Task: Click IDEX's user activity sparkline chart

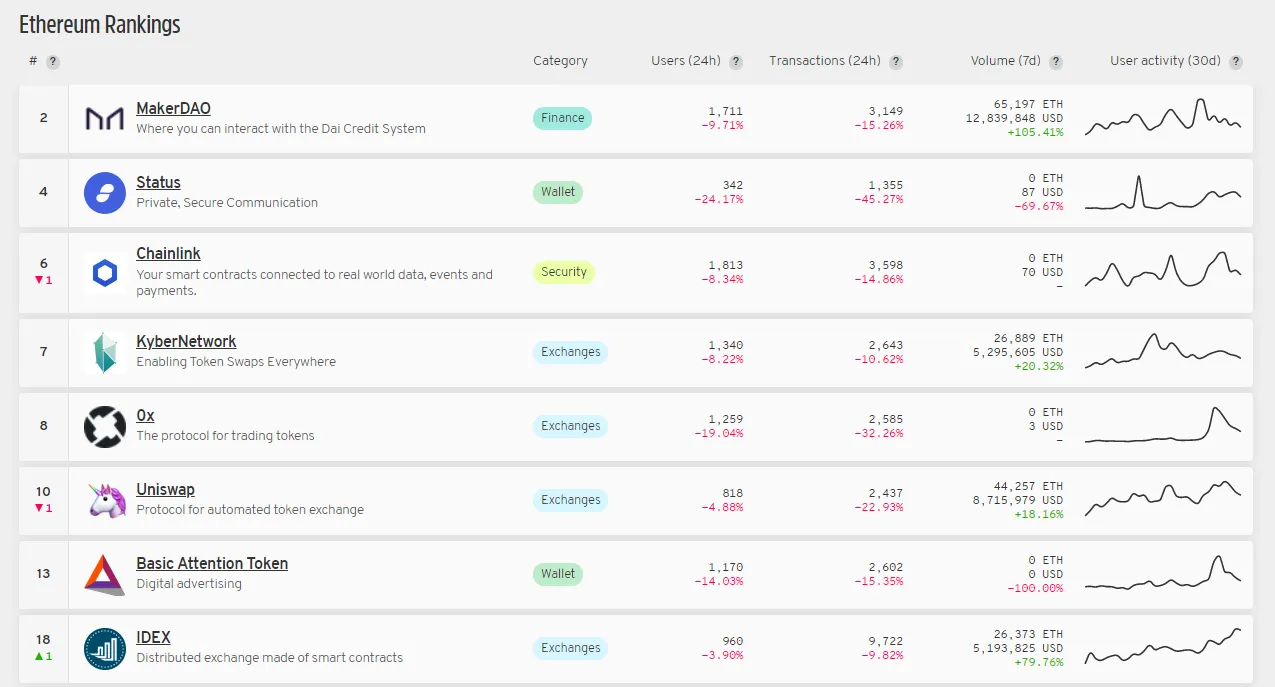Action: (x=1163, y=646)
